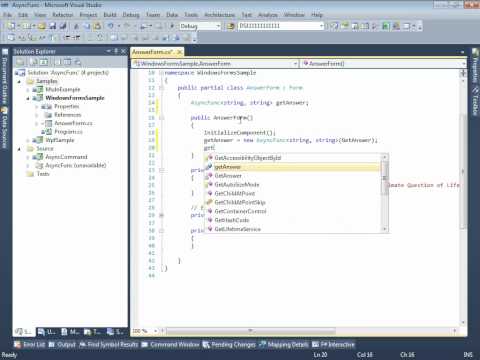Open the Refactor menu
The image size is (480, 360).
point(63,15)
